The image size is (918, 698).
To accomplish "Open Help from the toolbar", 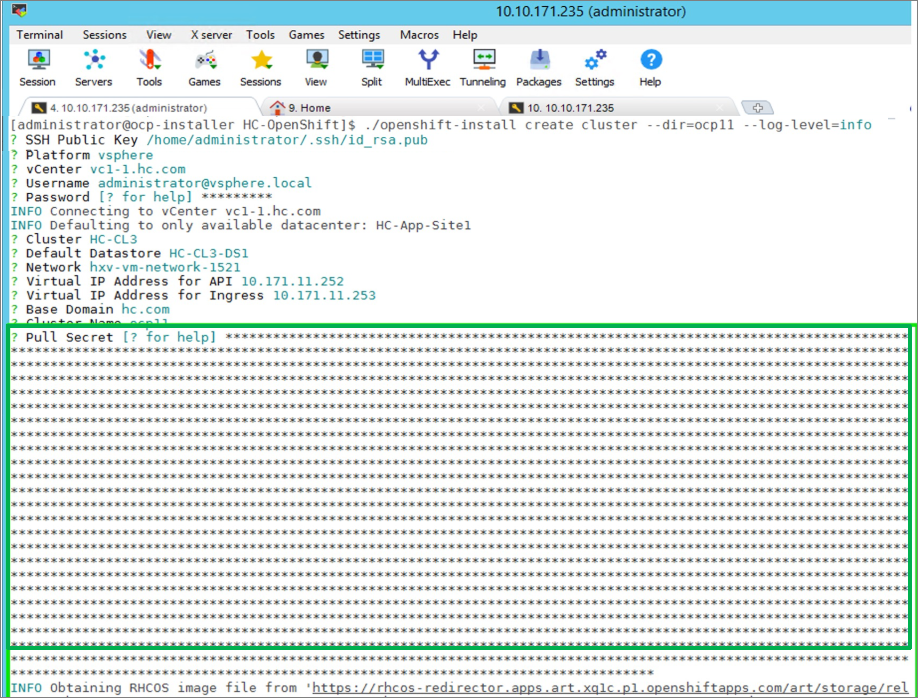I will (x=650, y=66).
